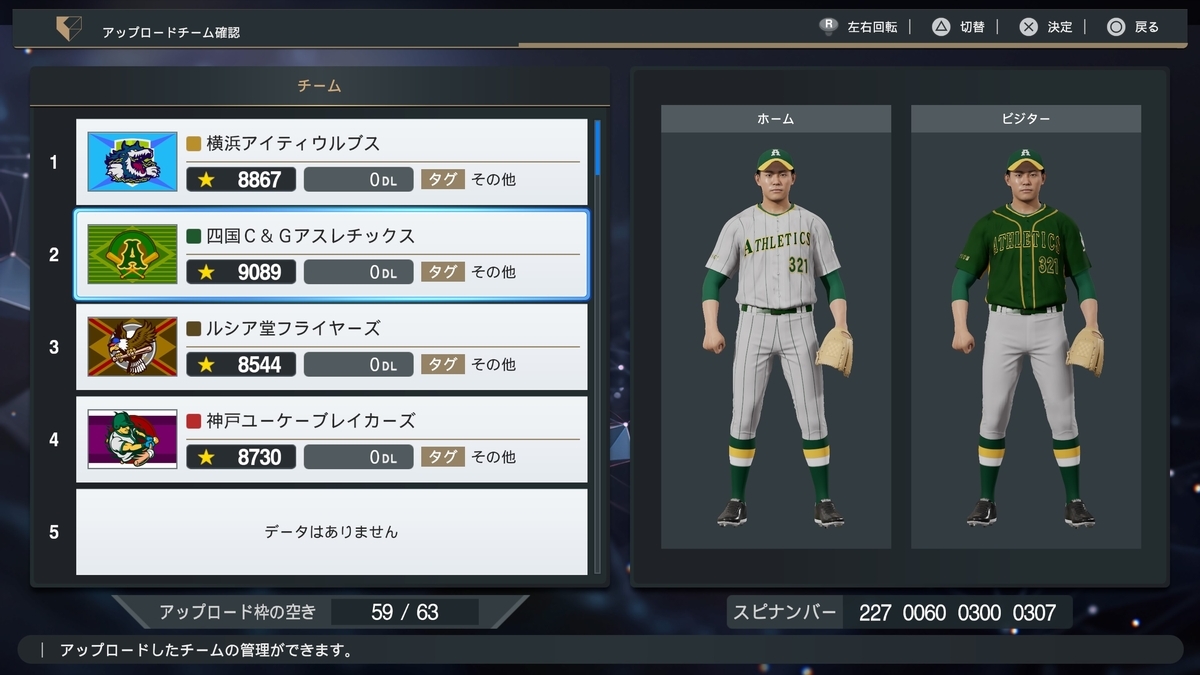The width and height of the screenshot is (1200, 675).
Task: Click the red color swatch beside 神戸ユーケーブレイカーズ
Action: [194, 420]
